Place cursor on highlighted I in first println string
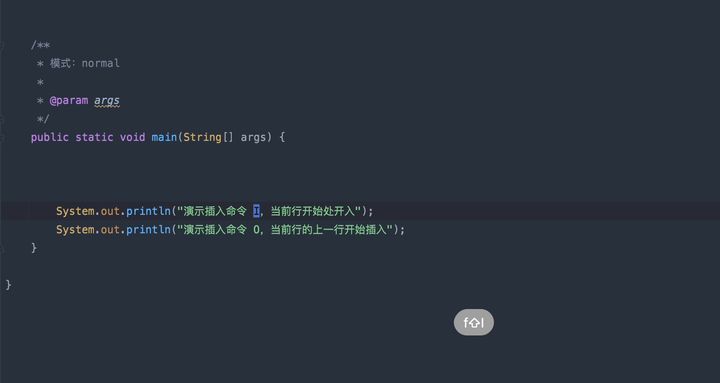 click(x=256, y=211)
